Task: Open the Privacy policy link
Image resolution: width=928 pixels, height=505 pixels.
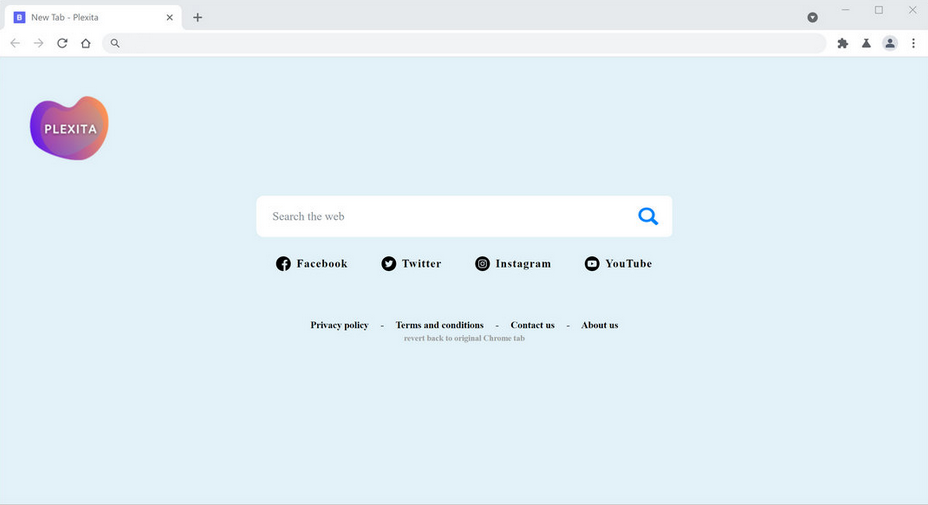Action: coord(340,325)
